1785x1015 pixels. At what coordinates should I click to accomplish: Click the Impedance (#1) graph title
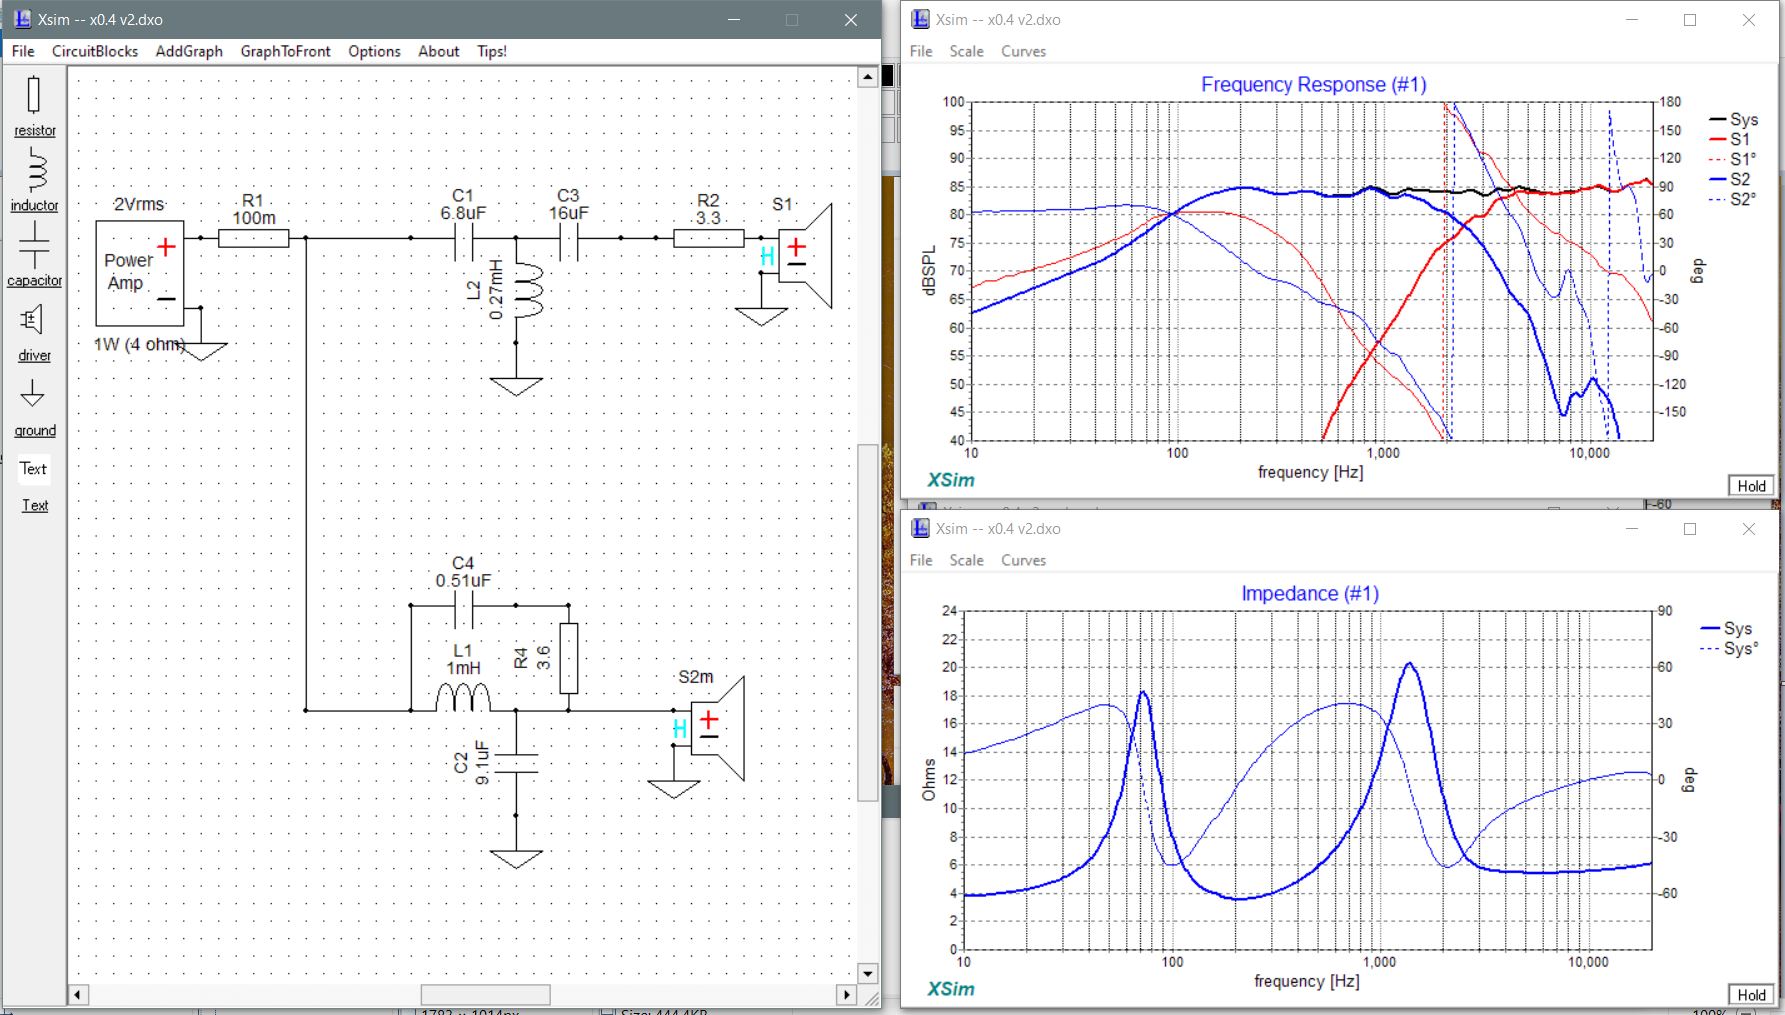[x=1310, y=594]
